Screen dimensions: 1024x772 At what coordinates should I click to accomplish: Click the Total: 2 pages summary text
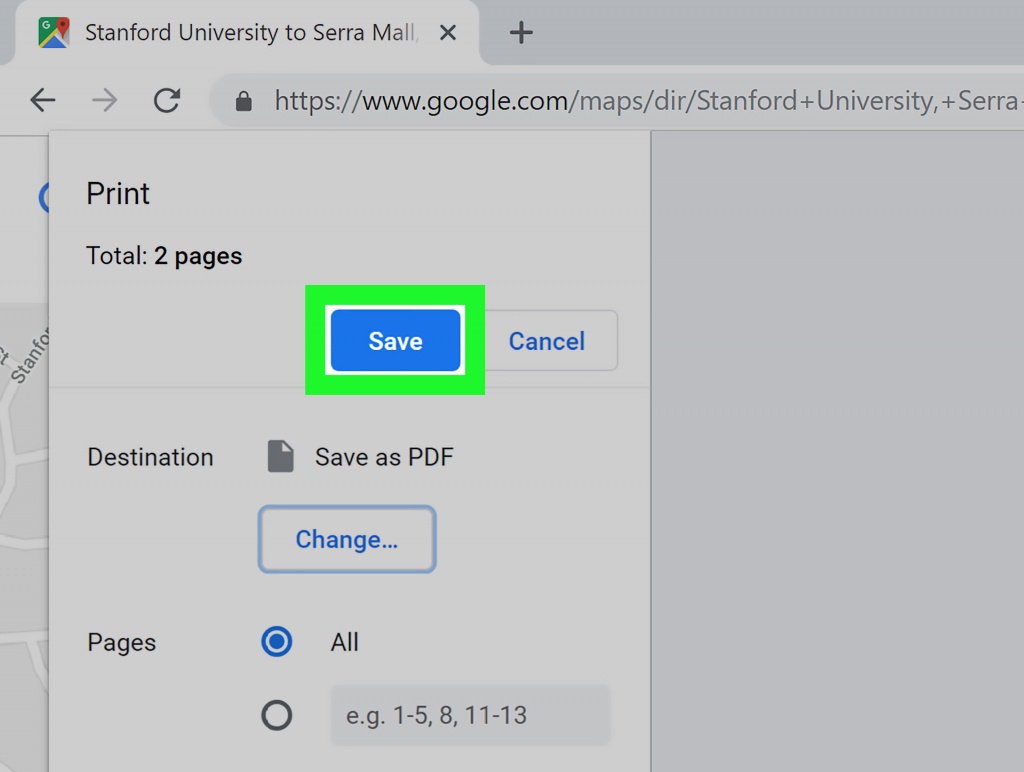164,256
